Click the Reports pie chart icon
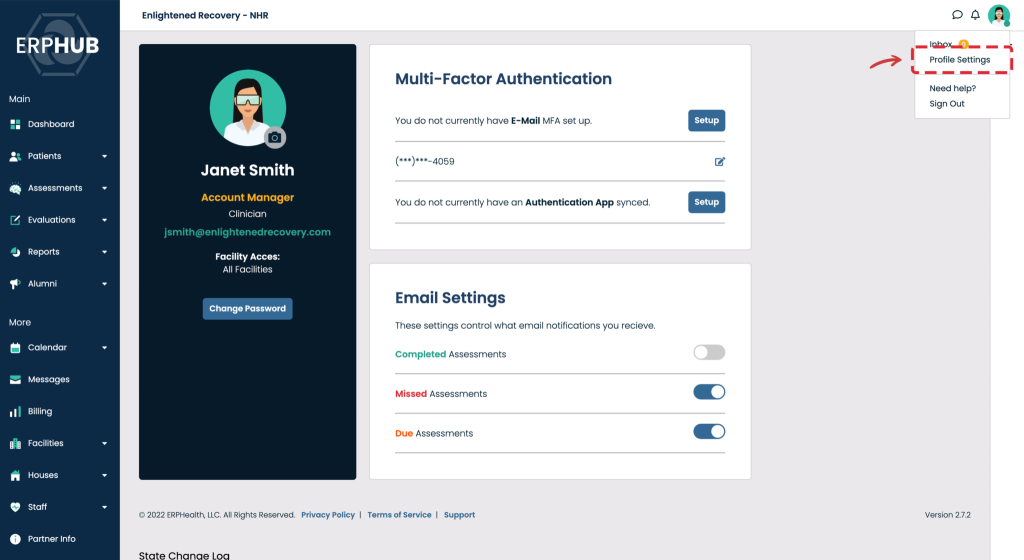1024x560 pixels. [x=15, y=252]
